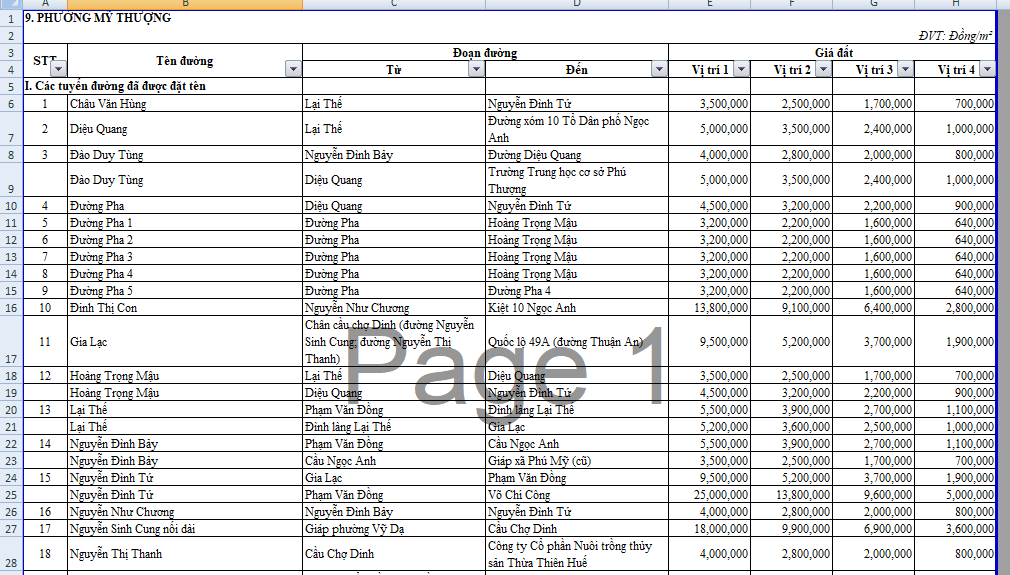Select 'Trường Trung học cơ sở Phú Thượng' cell
The width and height of the screenshot is (1010, 575).
click(x=576, y=180)
